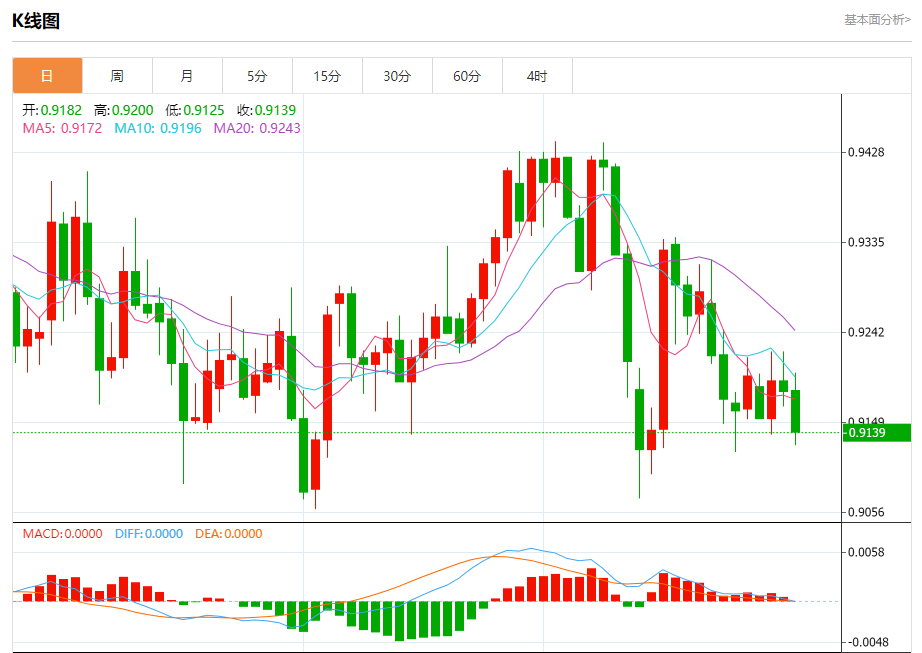
Task: Open the 60分 interval tab
Action: (467, 75)
